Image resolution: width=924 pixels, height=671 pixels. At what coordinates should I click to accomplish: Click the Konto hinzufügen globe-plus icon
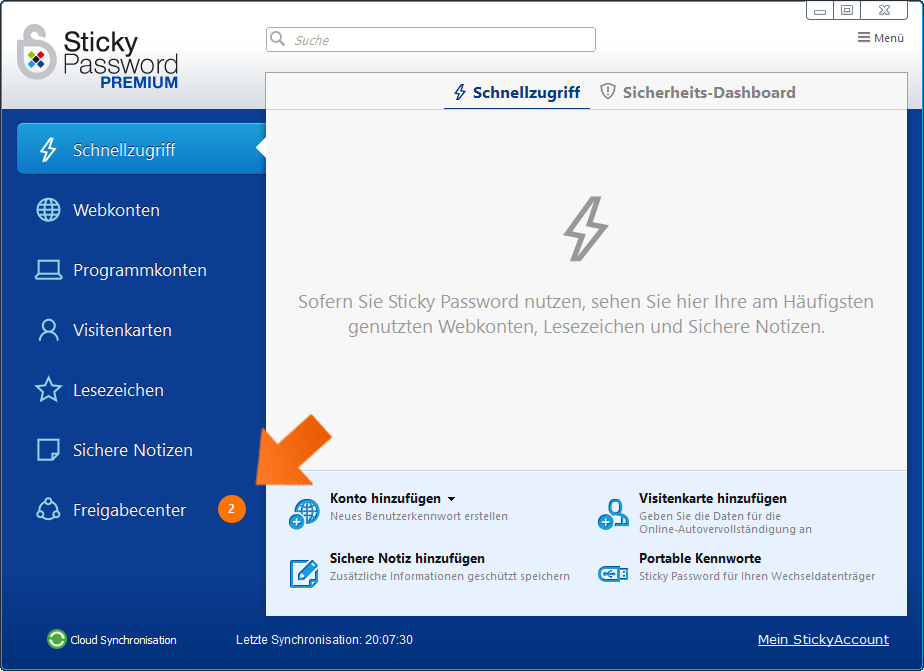[x=304, y=513]
